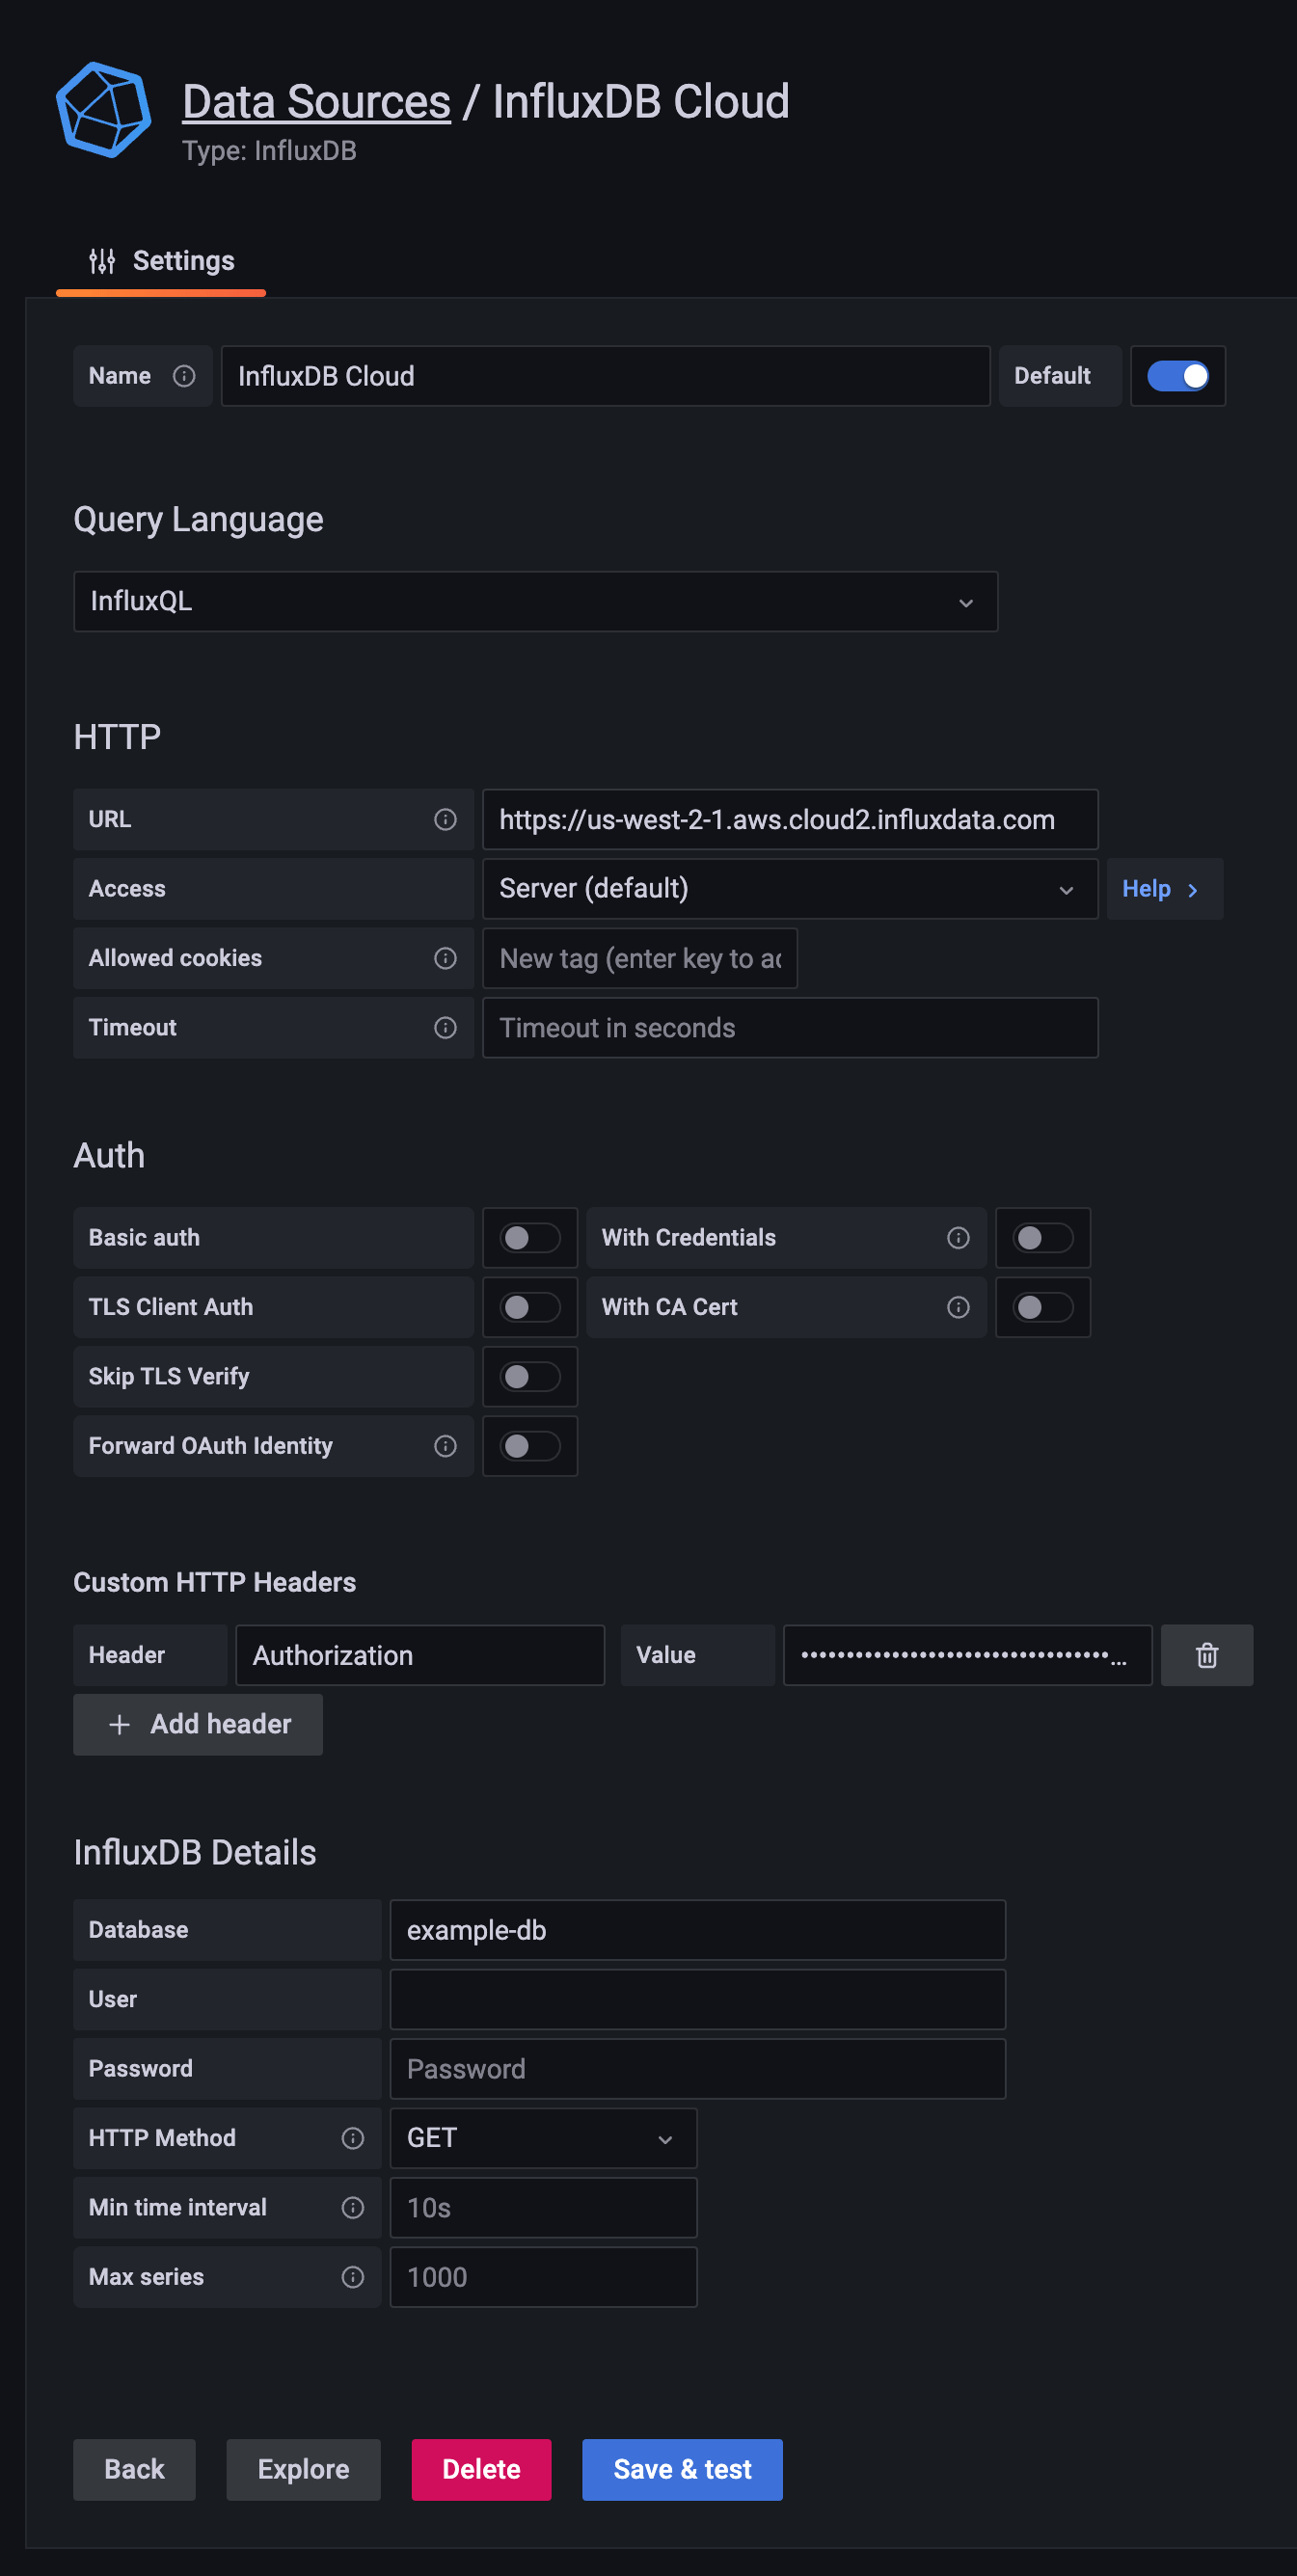Image resolution: width=1297 pixels, height=2576 pixels.
Task: Focus the URL input field
Action: tap(790, 820)
